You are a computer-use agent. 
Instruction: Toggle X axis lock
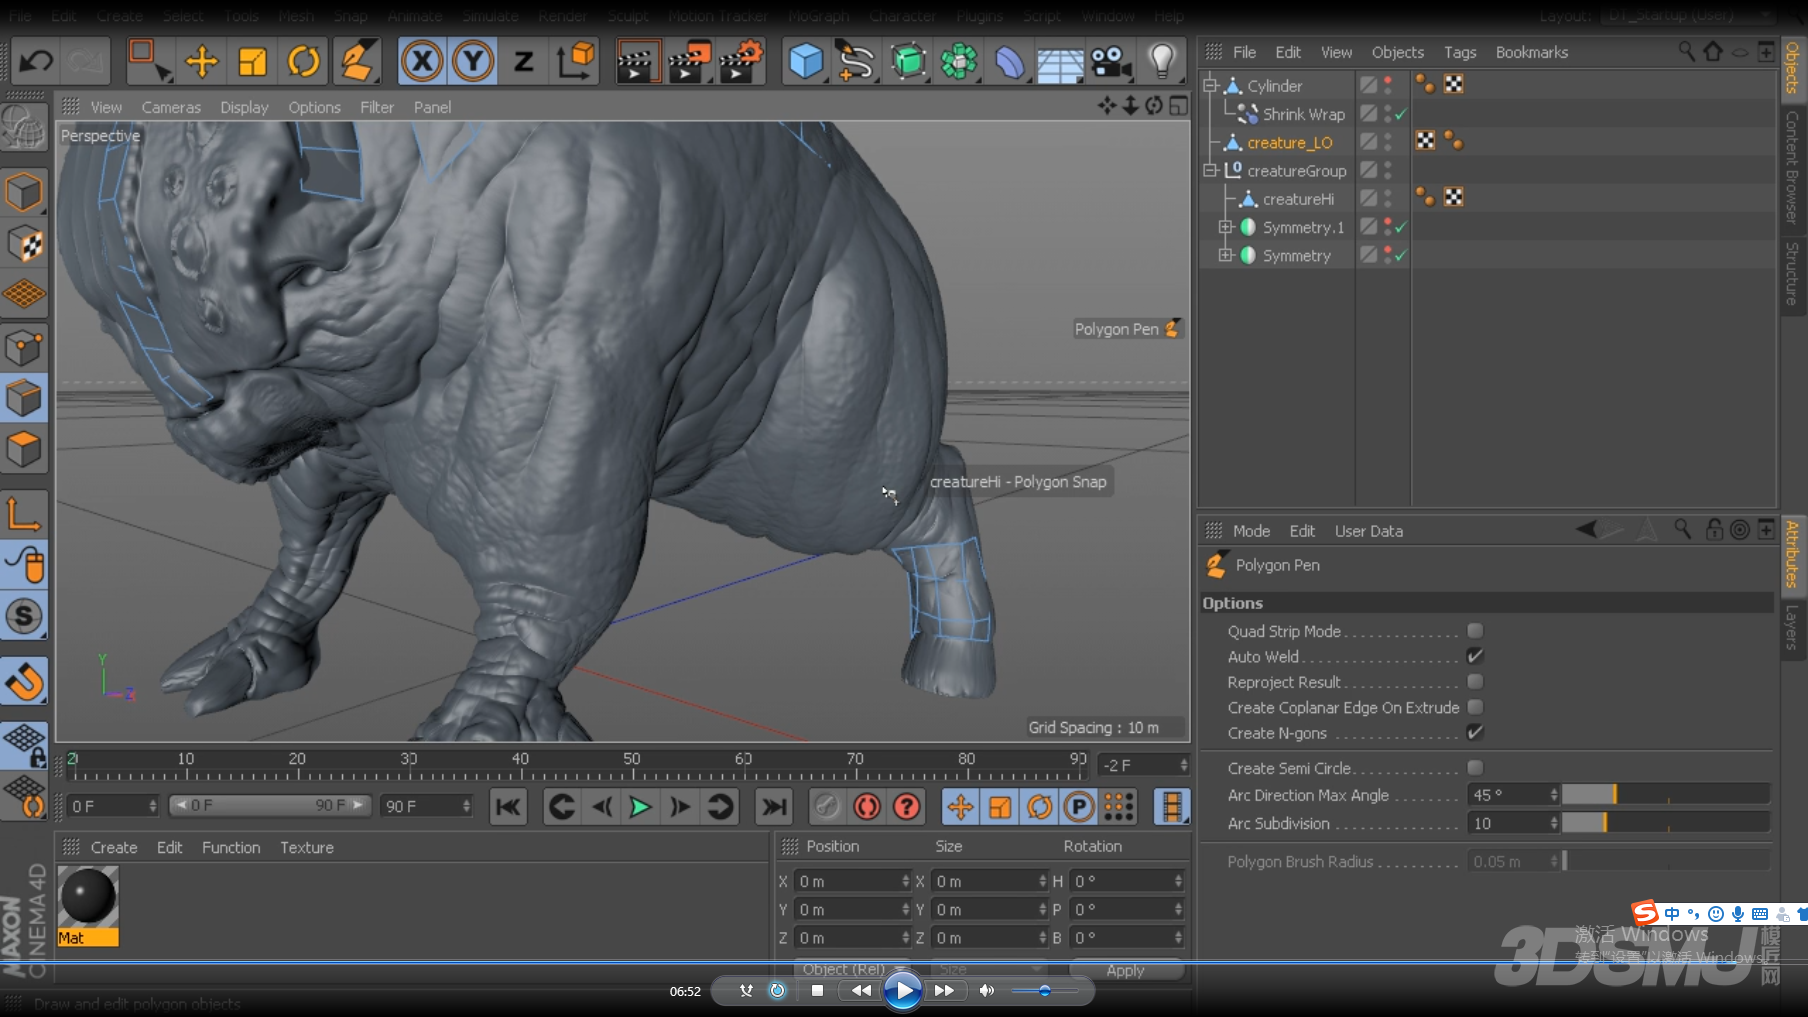(422, 62)
